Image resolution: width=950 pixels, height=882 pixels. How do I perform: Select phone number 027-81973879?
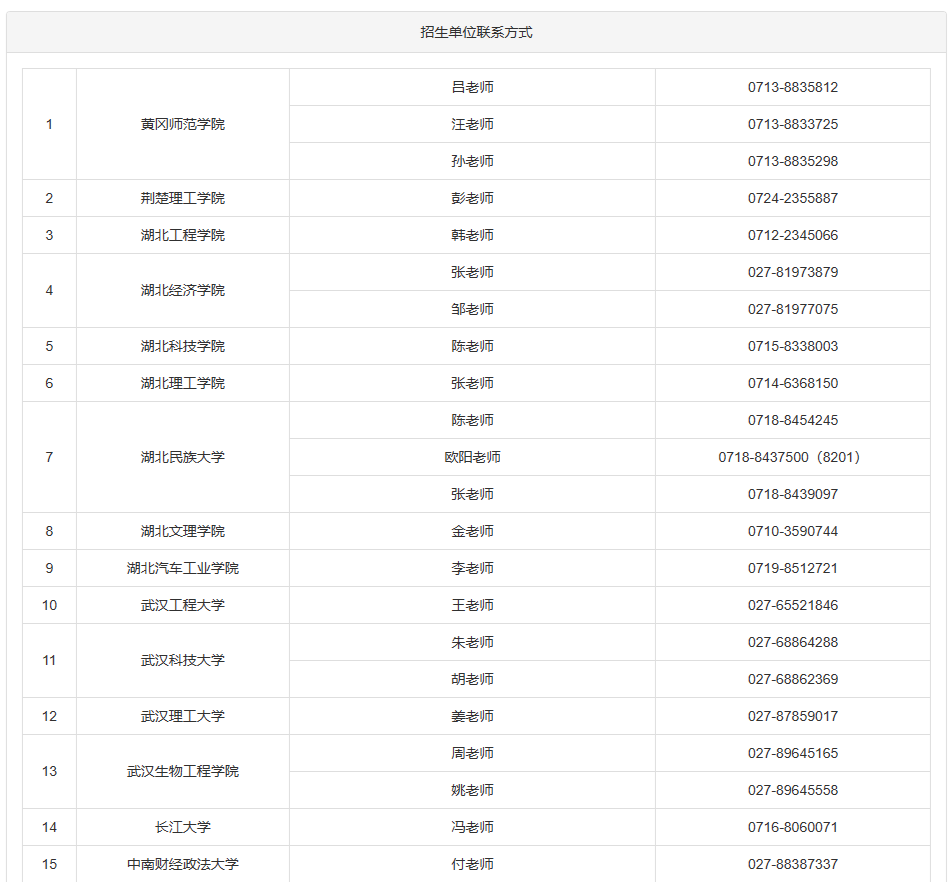coord(792,272)
